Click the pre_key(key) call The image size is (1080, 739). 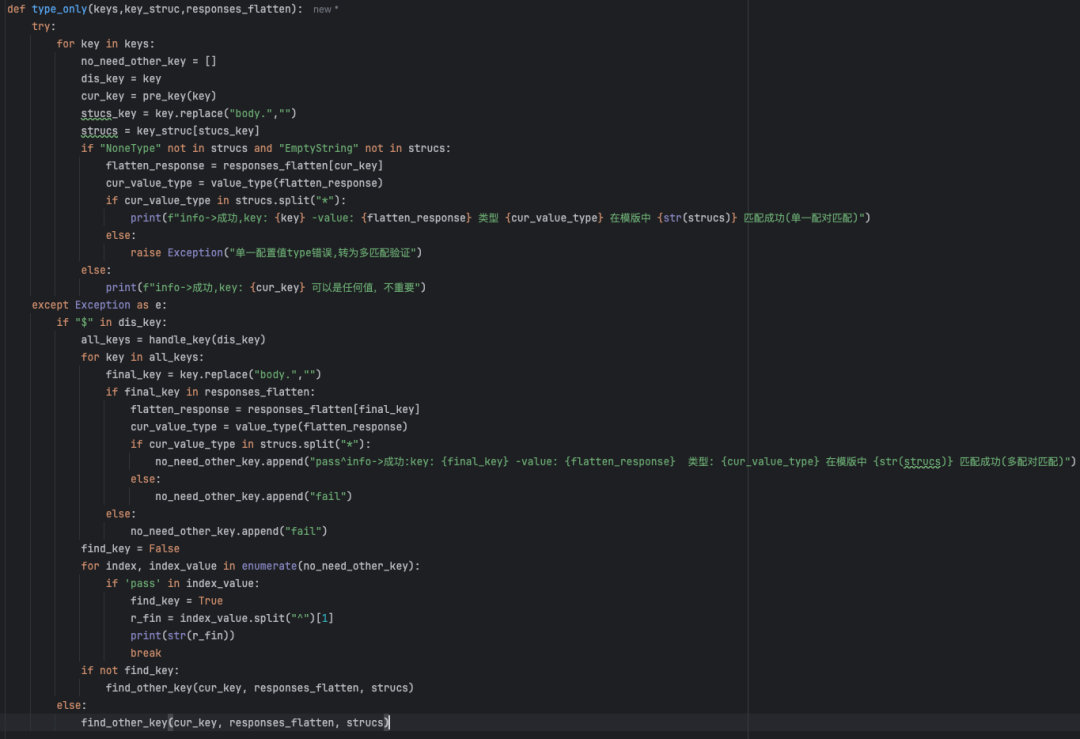tap(179, 96)
